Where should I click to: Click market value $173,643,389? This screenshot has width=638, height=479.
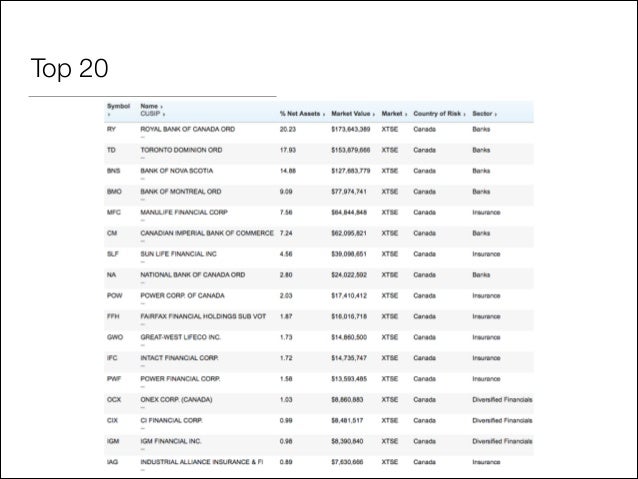pos(350,129)
